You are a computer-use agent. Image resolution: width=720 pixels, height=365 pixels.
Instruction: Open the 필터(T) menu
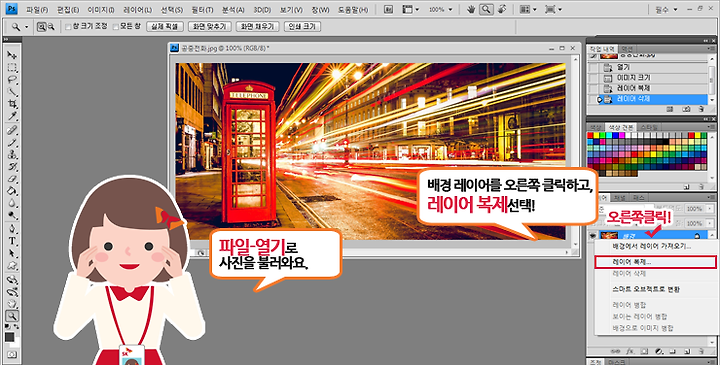(x=202, y=10)
